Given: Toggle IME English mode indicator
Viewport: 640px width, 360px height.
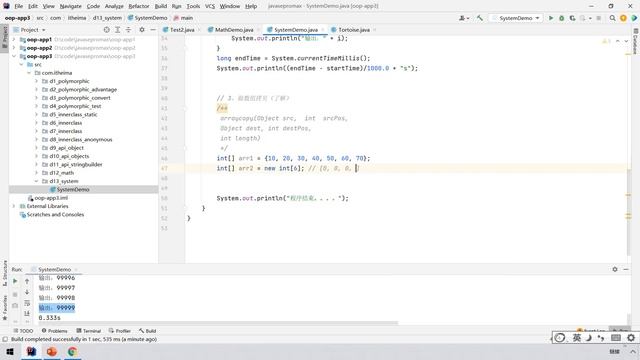Looking at the screenshot, I should (x=576, y=338).
